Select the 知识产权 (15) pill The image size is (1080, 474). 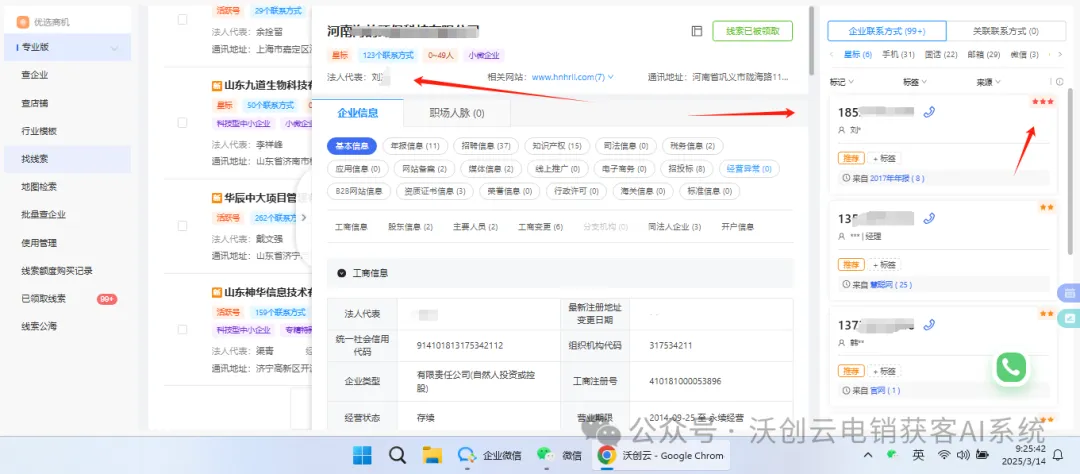pyautogui.click(x=556, y=146)
